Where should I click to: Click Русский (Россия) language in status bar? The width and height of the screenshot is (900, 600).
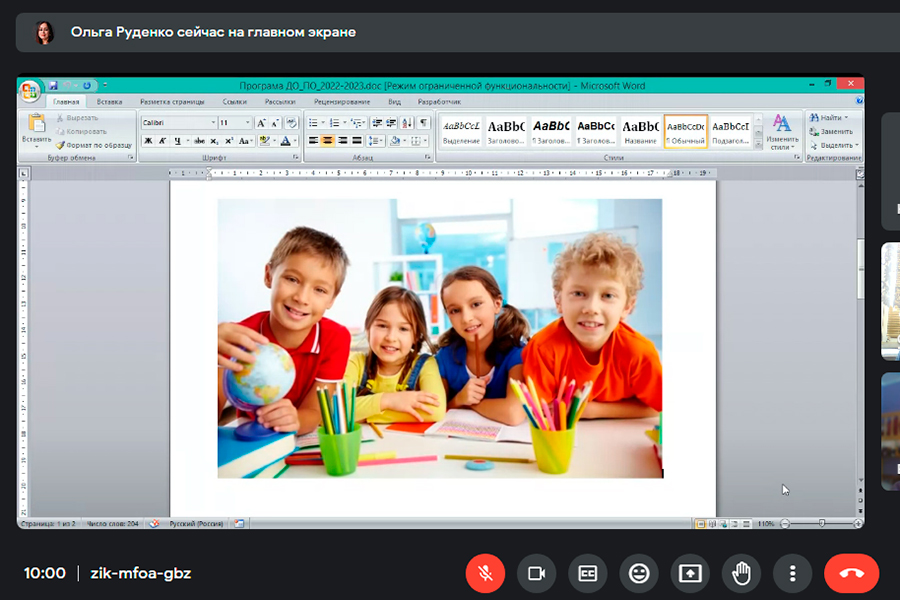[196, 524]
